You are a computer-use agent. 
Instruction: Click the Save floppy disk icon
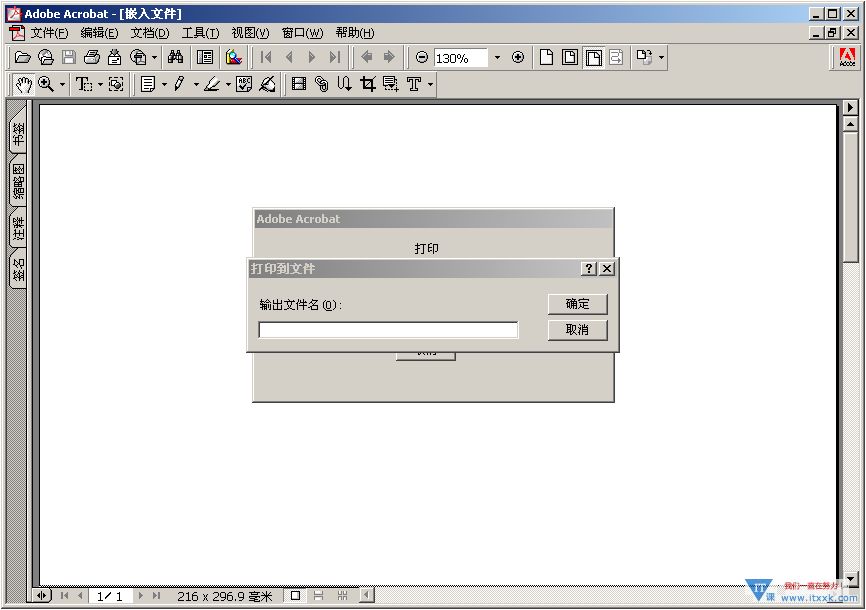(x=69, y=57)
